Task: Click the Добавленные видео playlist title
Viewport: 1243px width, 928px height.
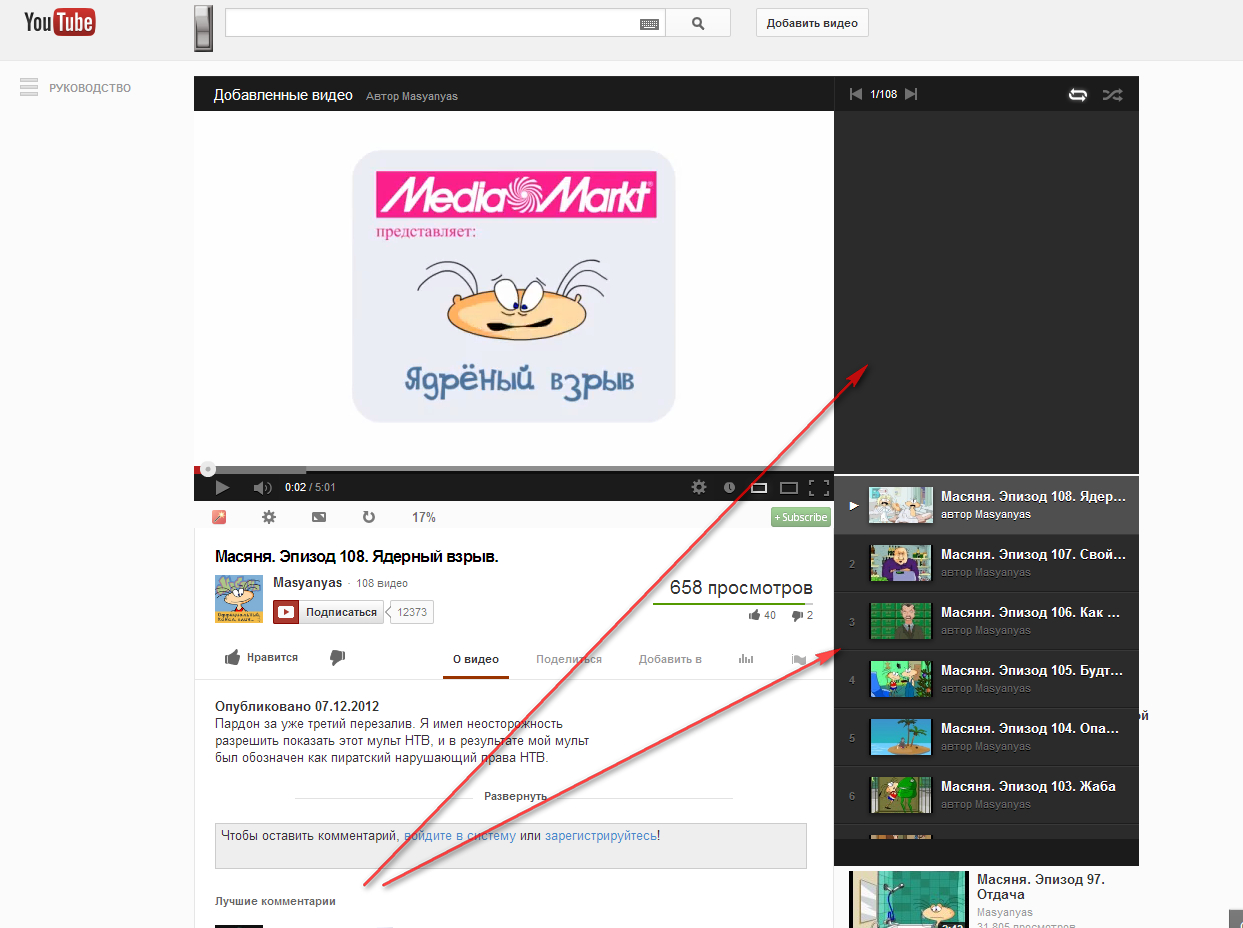Action: [x=283, y=95]
